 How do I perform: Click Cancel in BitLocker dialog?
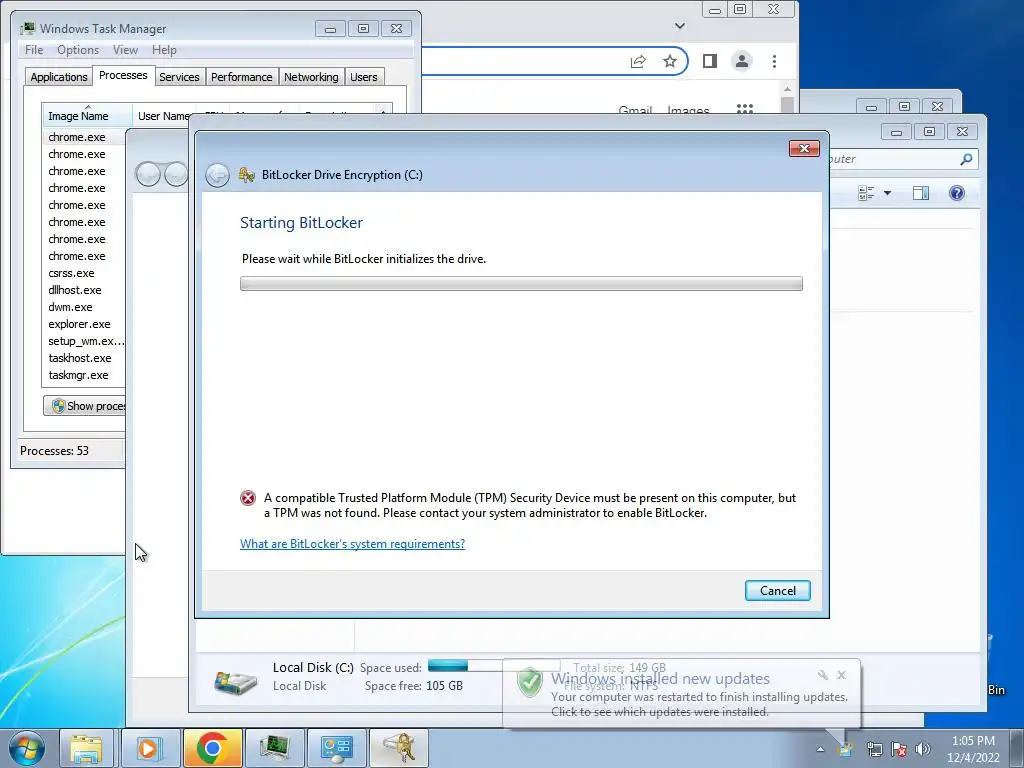click(777, 590)
